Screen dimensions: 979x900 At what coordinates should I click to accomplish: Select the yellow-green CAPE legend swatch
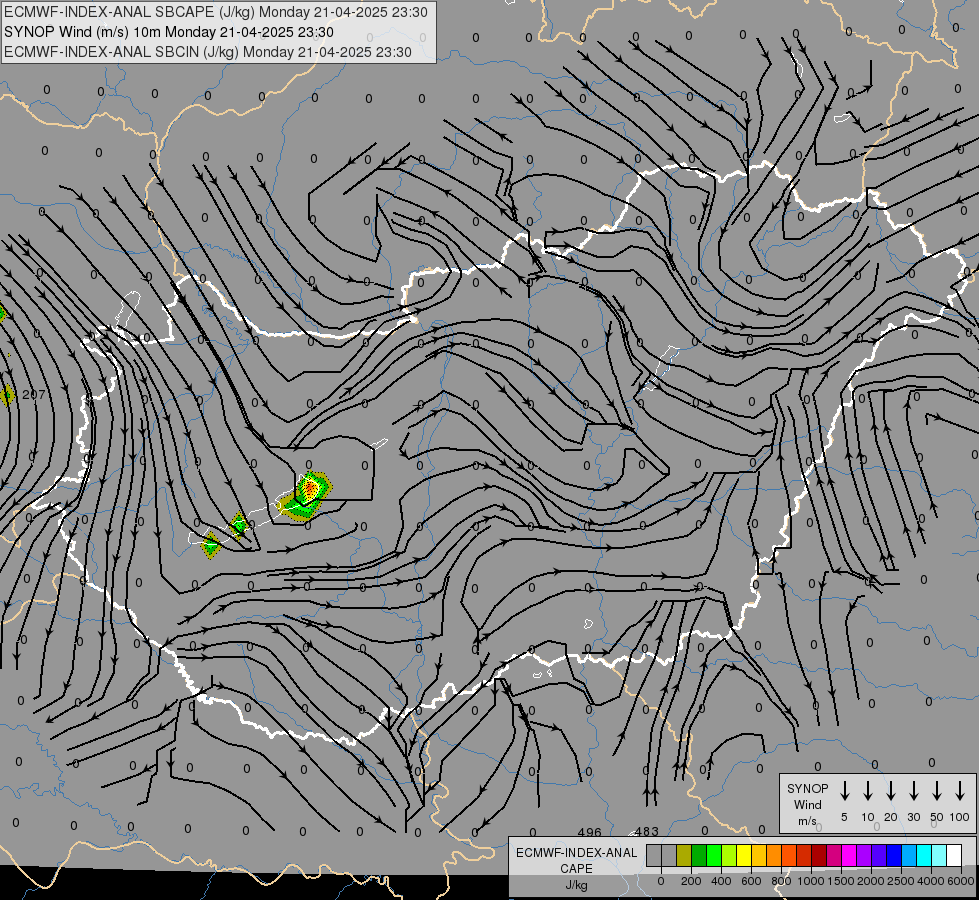coord(729,856)
